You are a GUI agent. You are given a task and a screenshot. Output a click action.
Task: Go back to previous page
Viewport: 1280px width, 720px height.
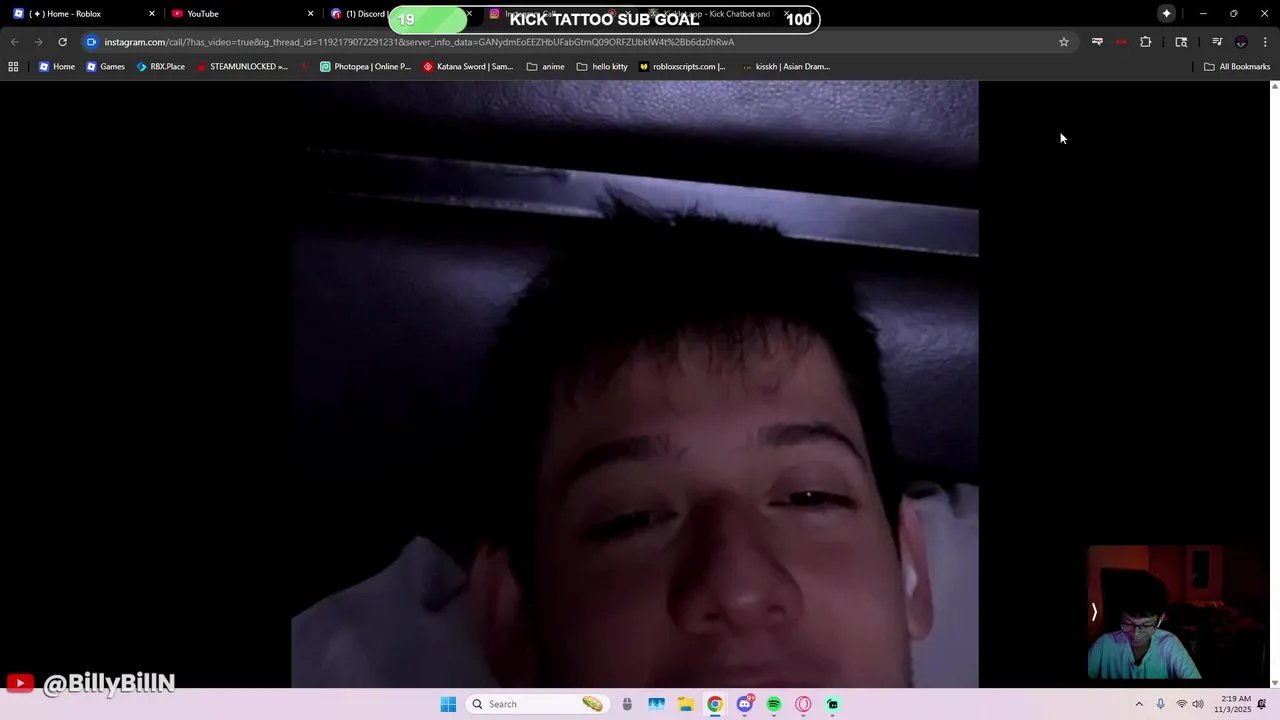click(14, 42)
